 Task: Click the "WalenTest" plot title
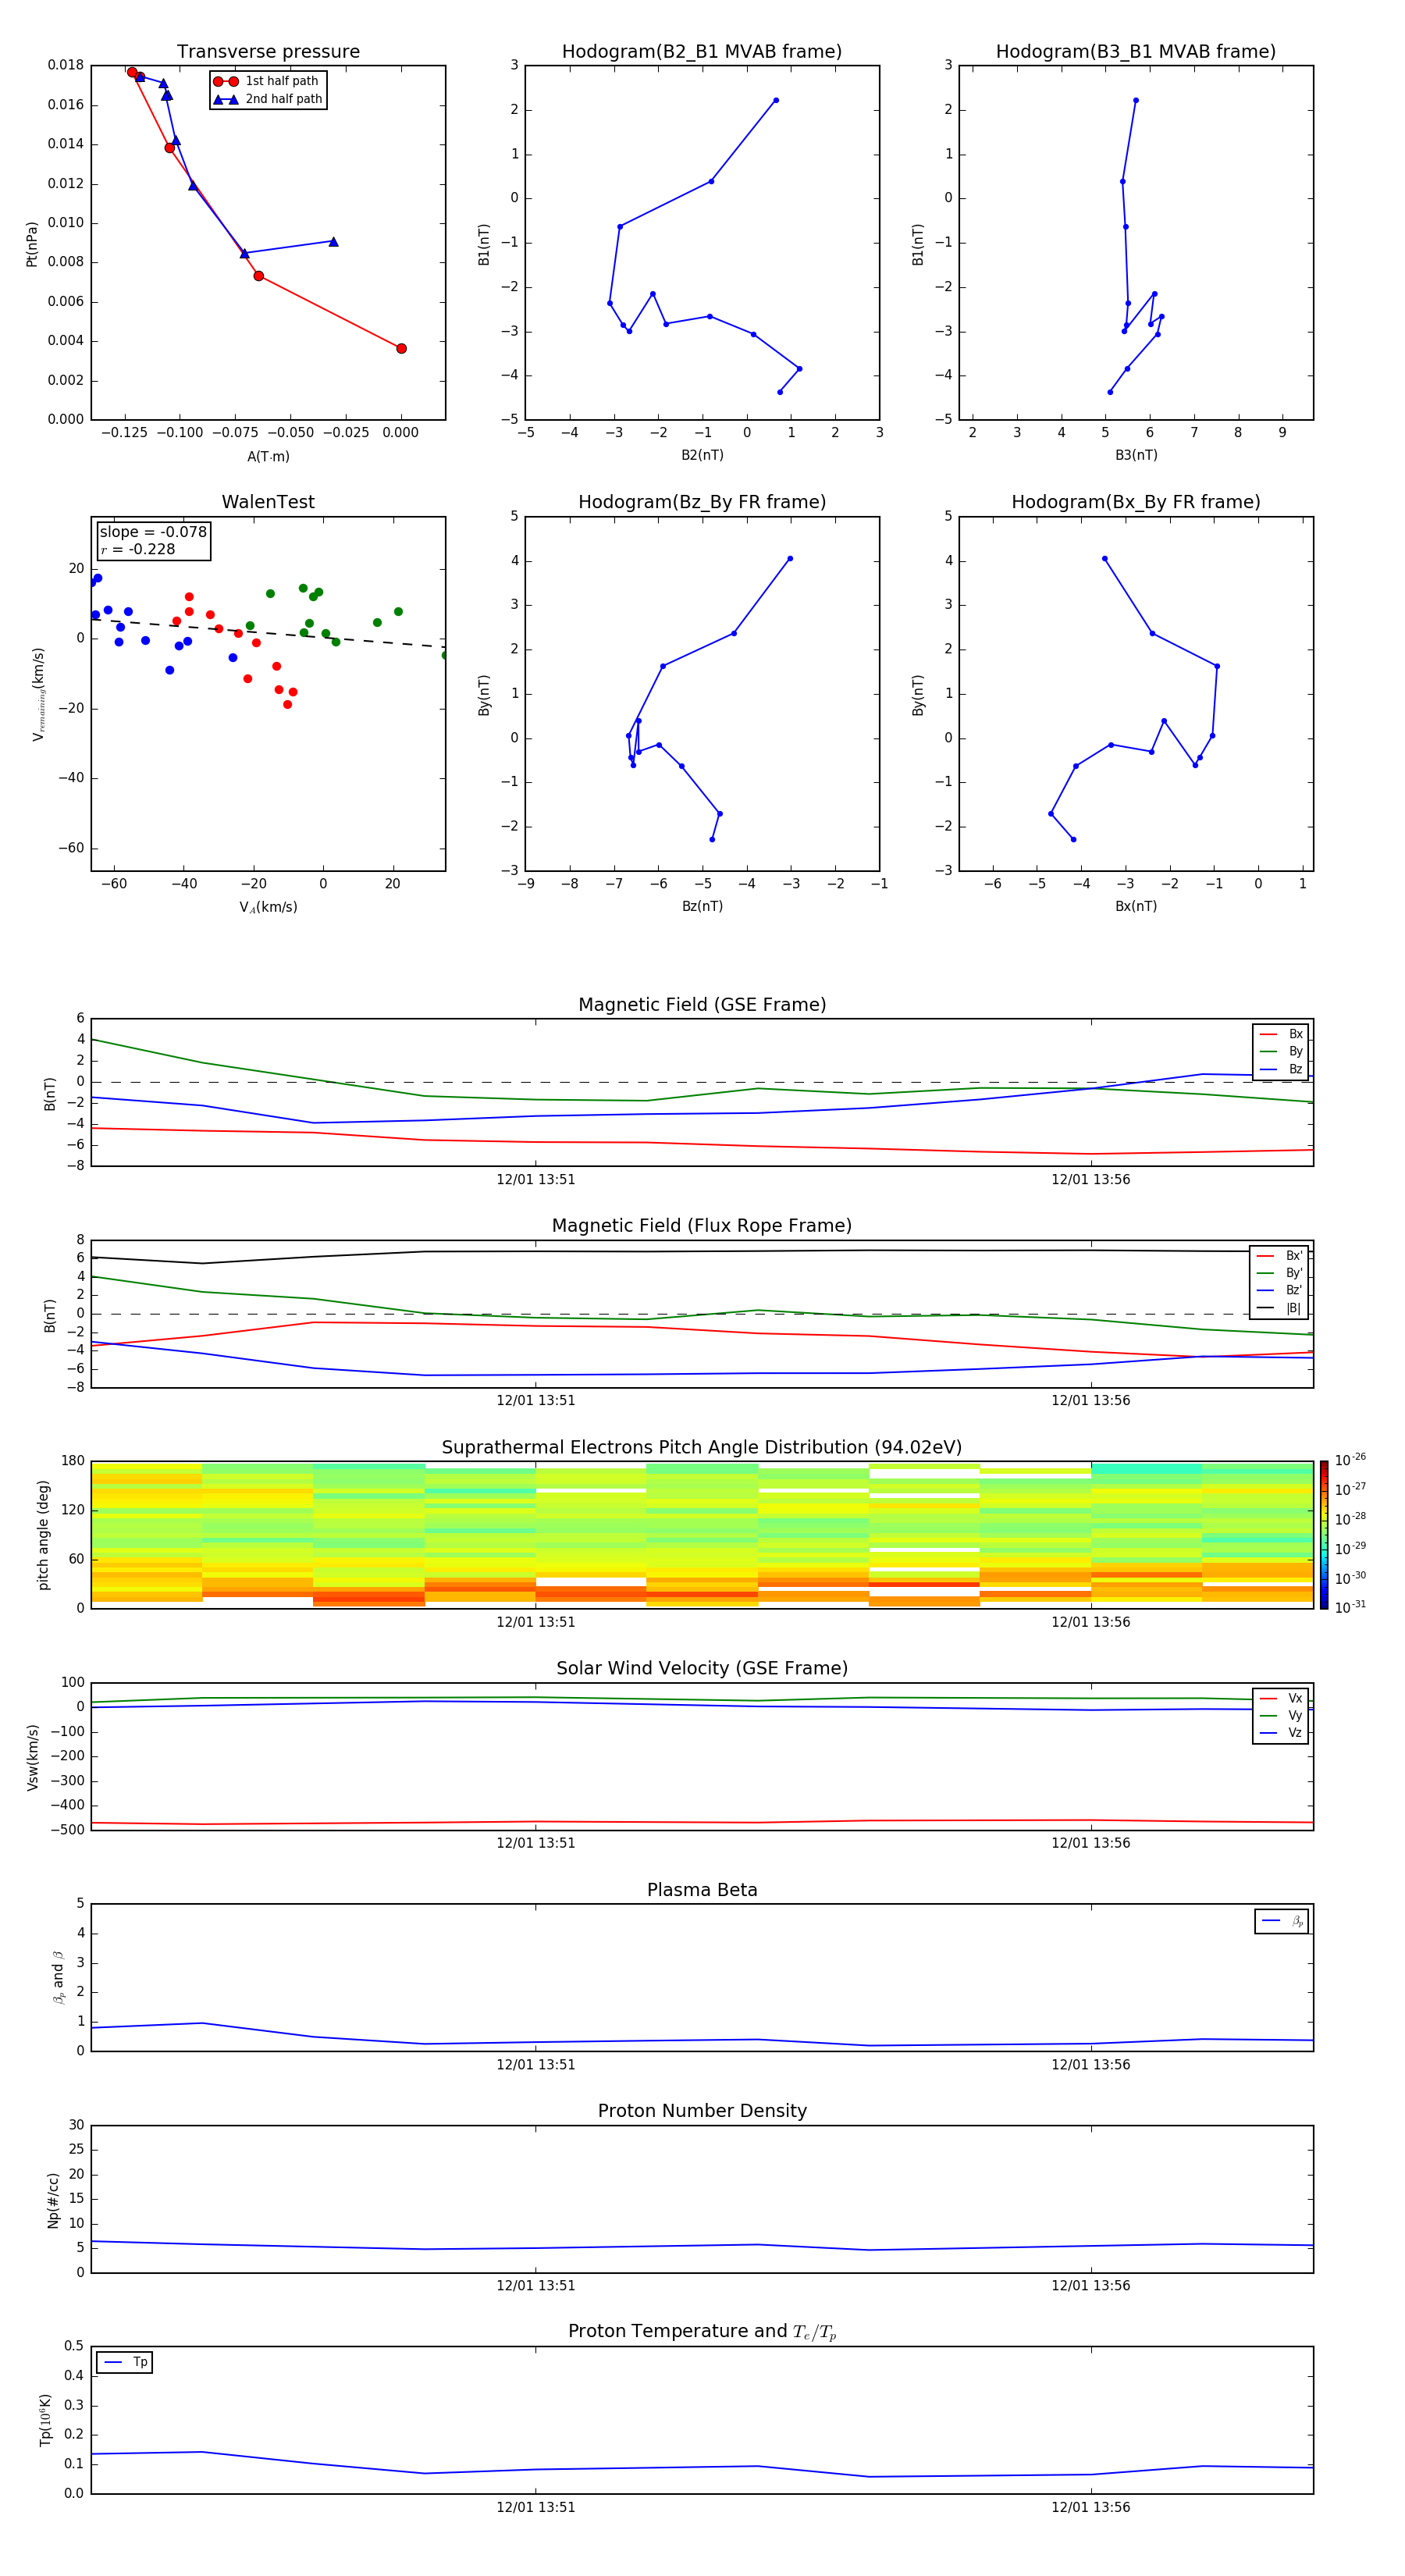click(x=268, y=502)
